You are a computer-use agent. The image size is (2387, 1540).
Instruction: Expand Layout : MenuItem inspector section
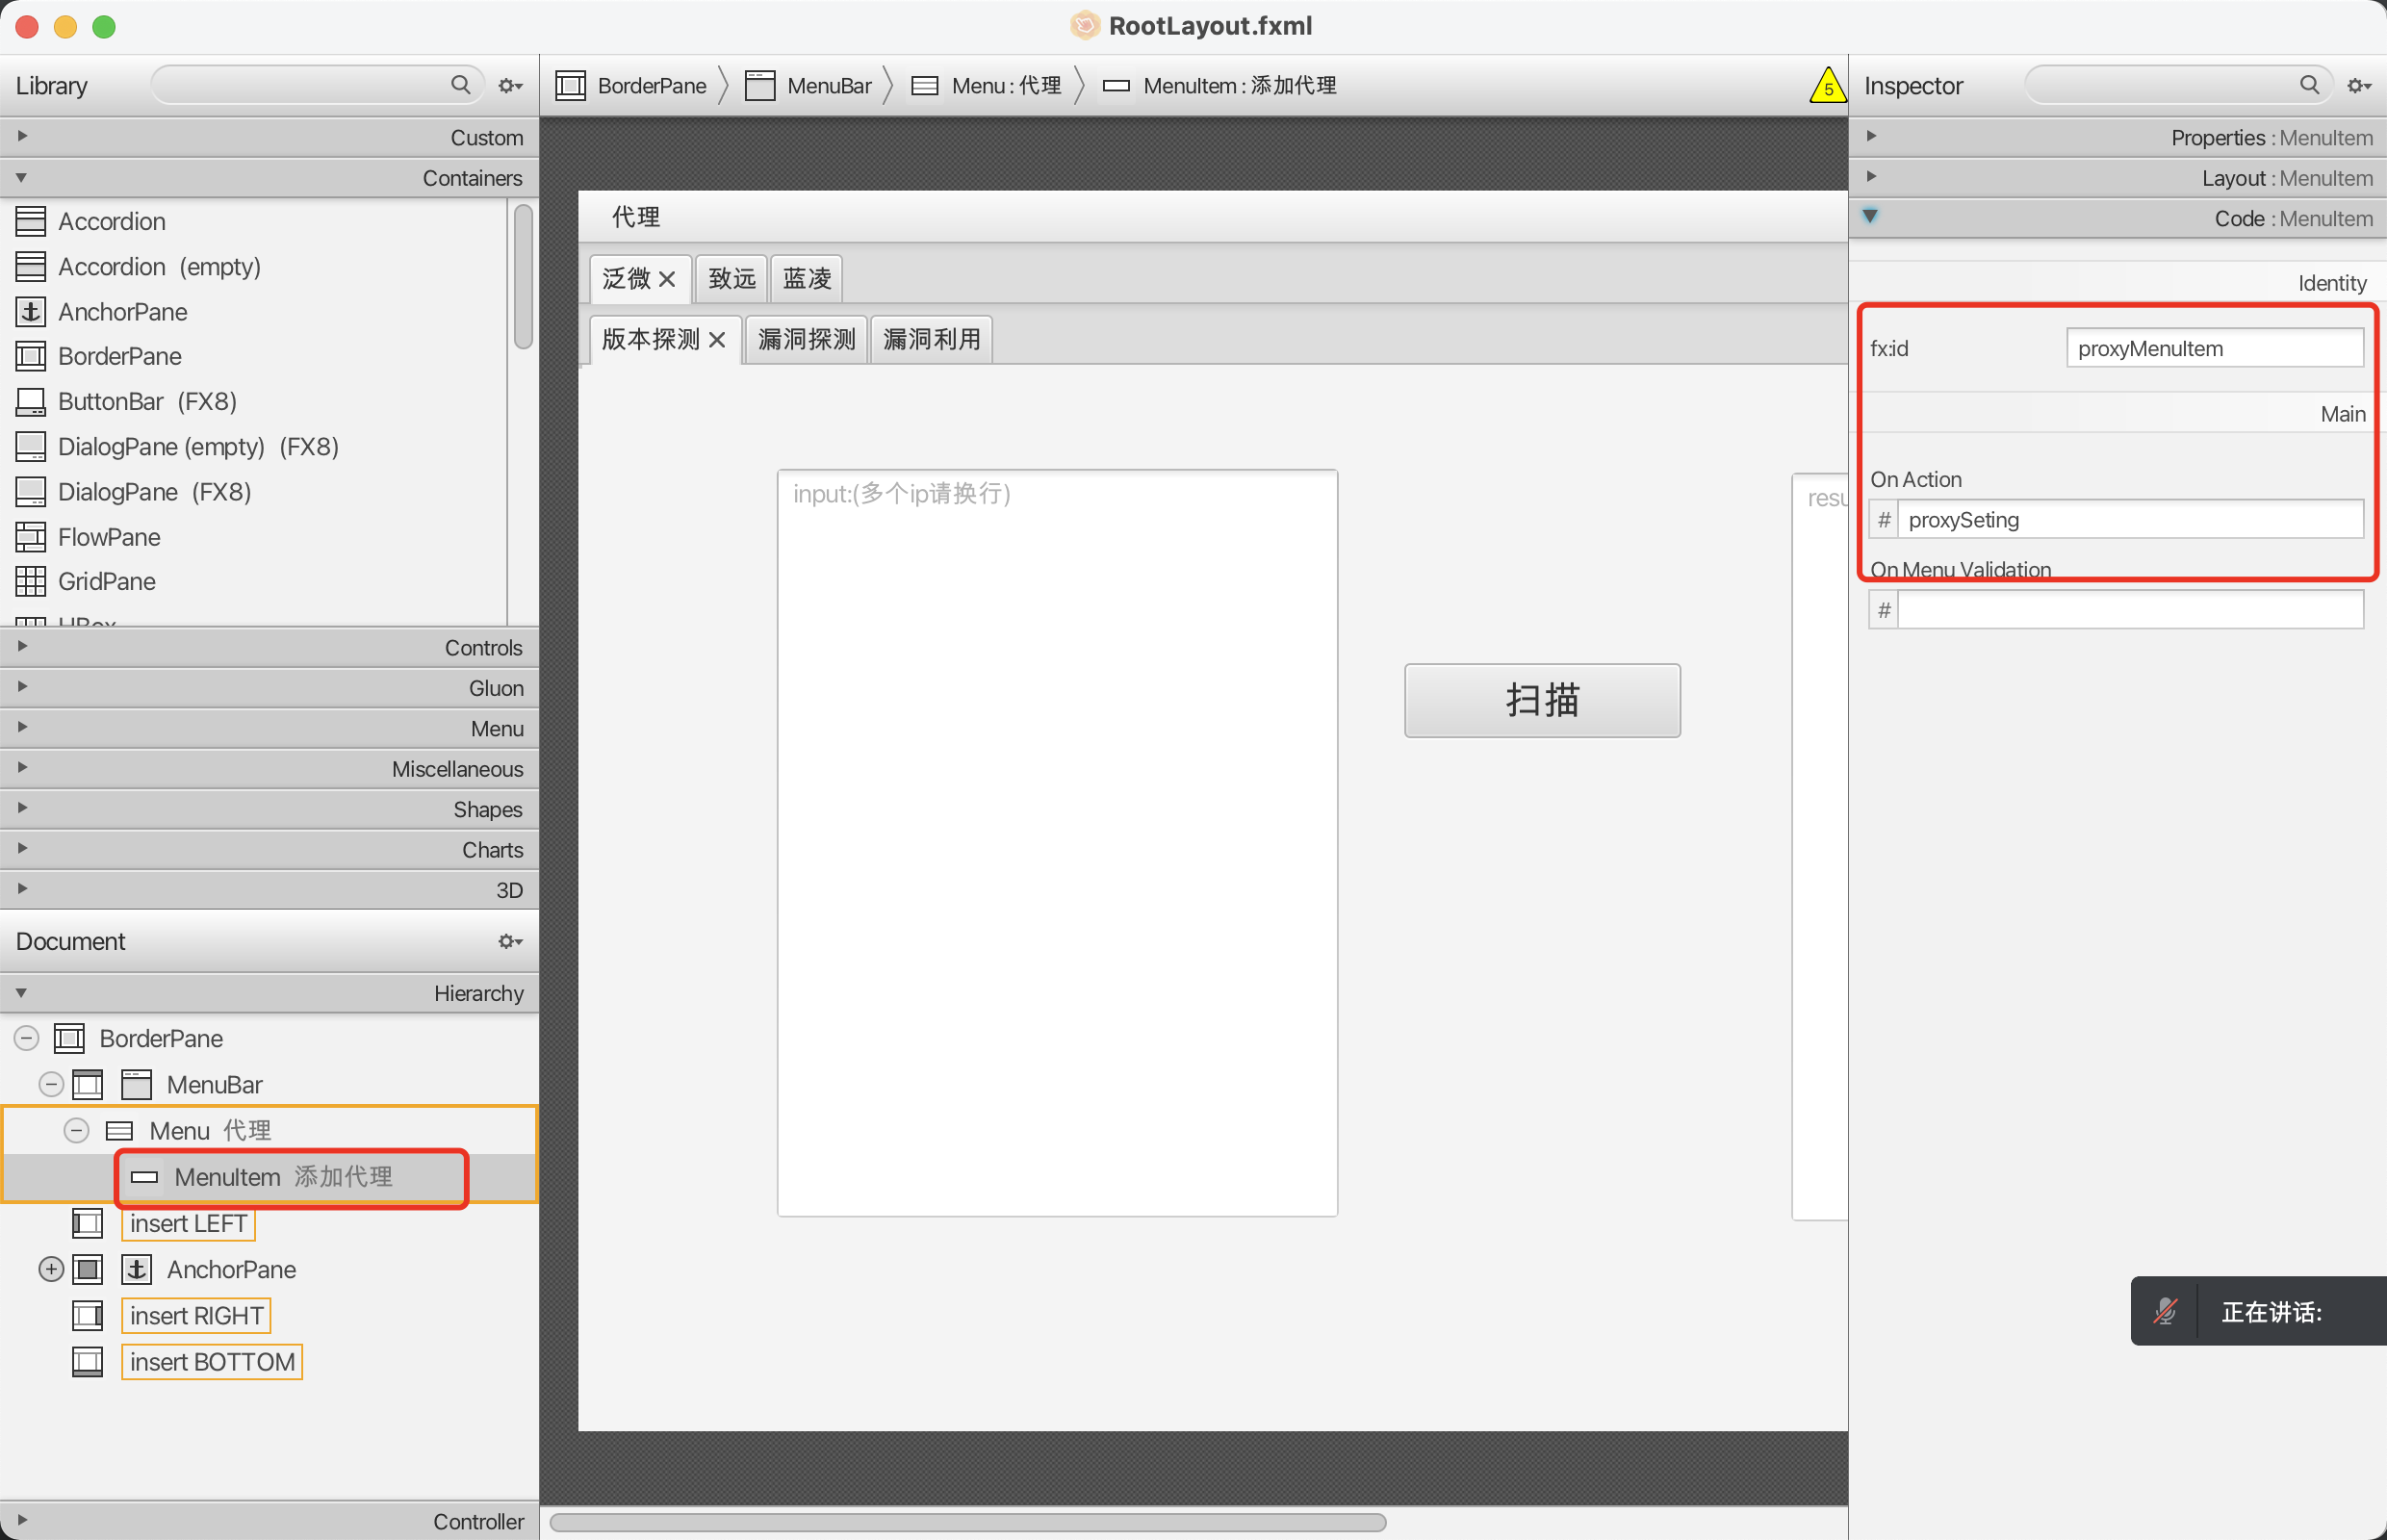point(1871,177)
